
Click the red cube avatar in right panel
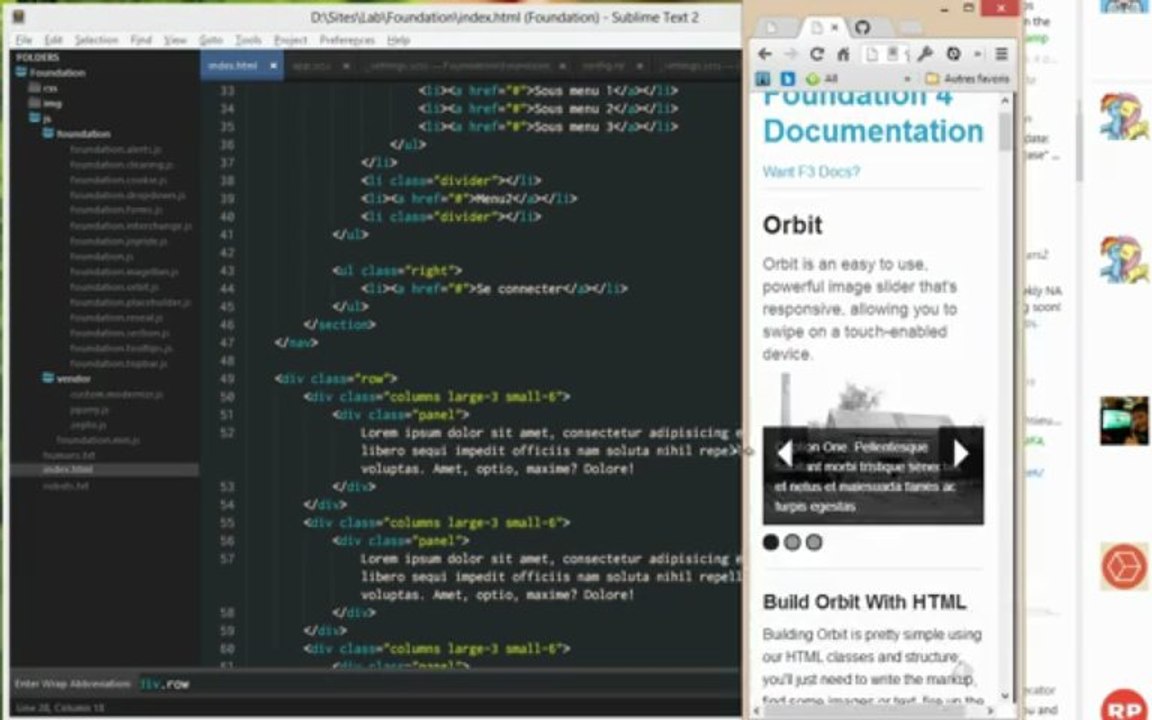pos(1124,566)
